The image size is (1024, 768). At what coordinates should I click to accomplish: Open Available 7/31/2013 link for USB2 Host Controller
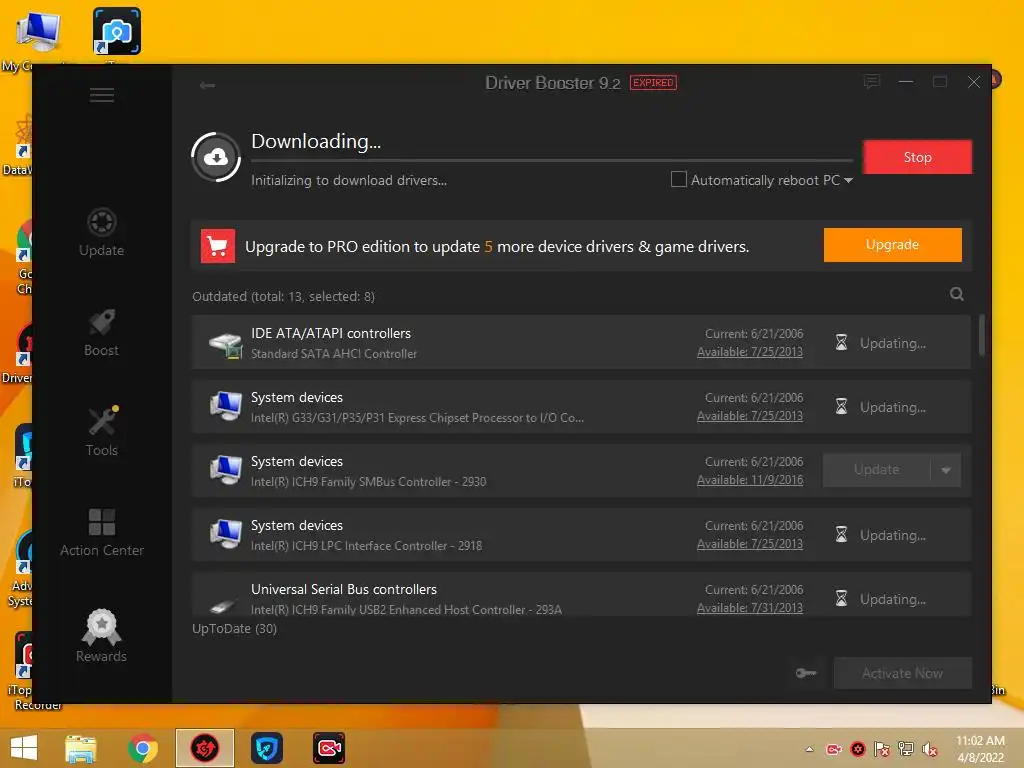(x=750, y=608)
